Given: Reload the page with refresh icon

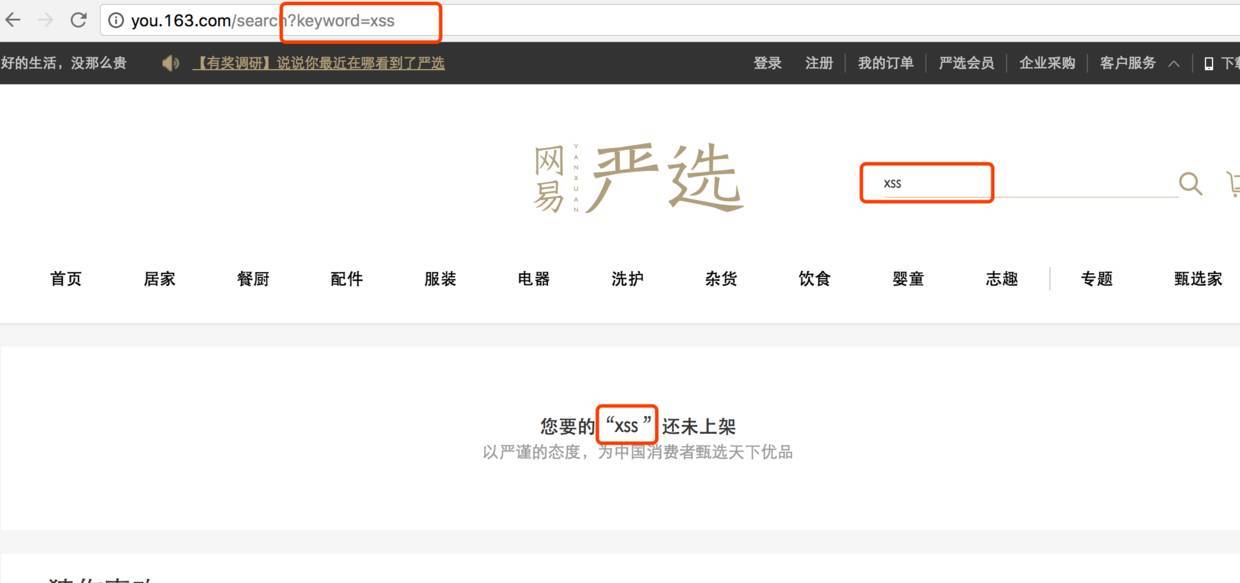Looking at the screenshot, I should tap(78, 20).
